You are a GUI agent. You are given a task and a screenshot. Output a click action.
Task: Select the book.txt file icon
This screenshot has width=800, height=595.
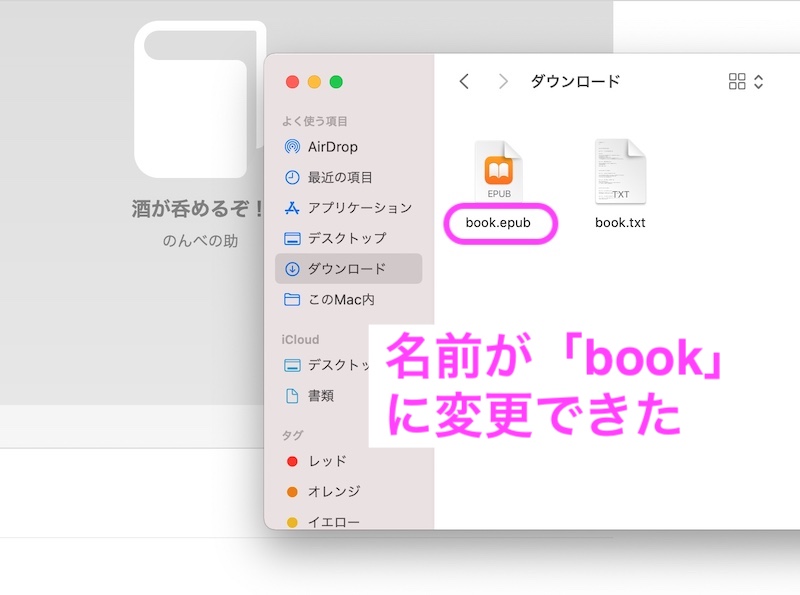coord(620,171)
